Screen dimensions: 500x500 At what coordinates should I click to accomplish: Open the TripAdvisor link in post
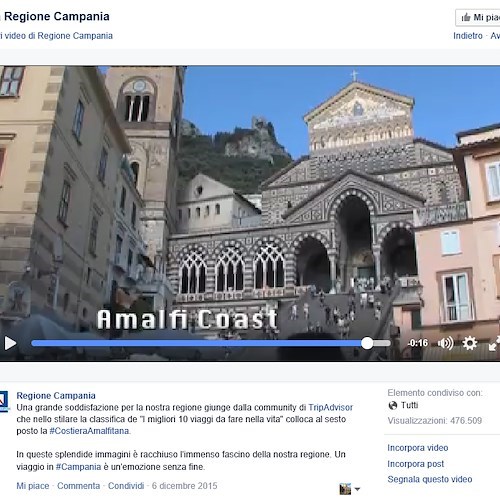tap(330, 407)
